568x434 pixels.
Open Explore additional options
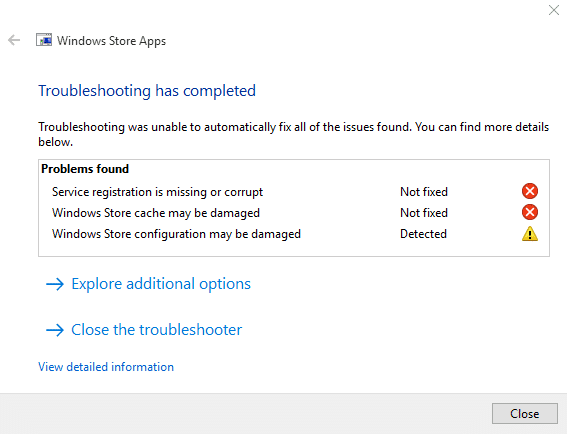click(x=161, y=284)
